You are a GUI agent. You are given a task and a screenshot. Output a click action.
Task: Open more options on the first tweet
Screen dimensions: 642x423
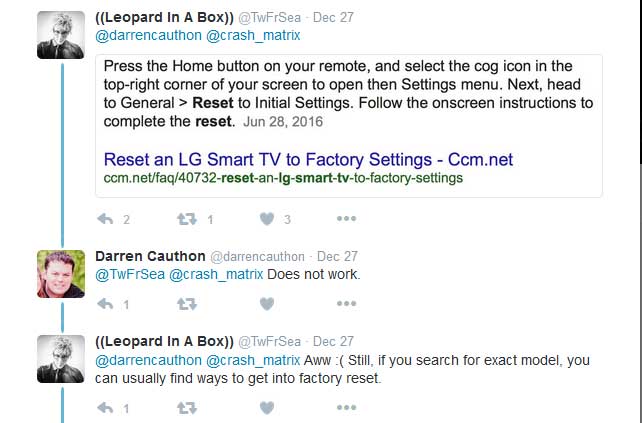coord(346,219)
